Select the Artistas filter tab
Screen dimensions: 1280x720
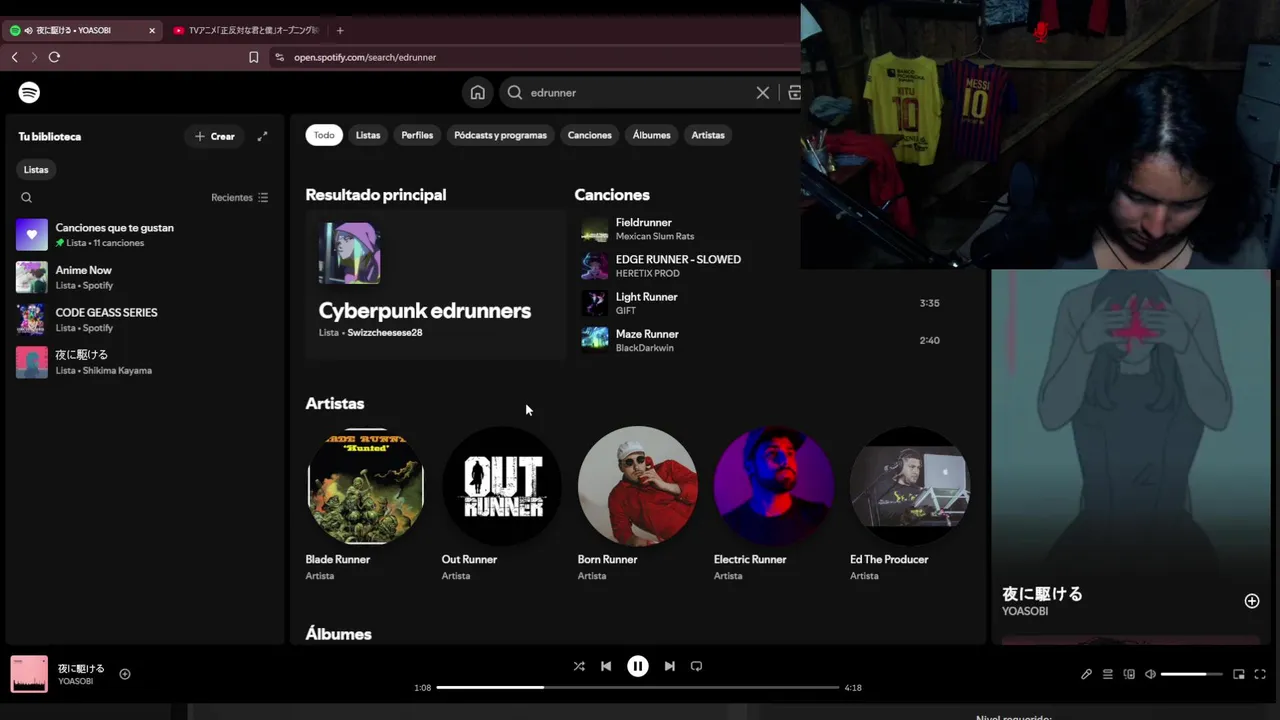click(x=708, y=135)
